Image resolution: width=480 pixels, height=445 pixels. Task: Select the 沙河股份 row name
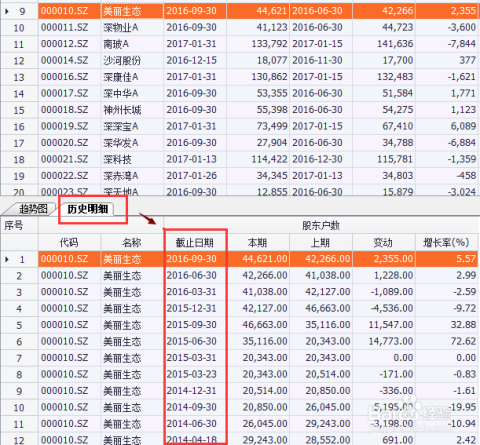[x=122, y=60]
